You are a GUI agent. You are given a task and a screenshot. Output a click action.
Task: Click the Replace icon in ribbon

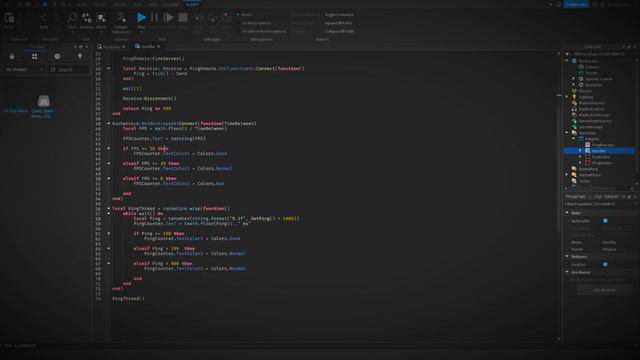[x=87, y=17]
